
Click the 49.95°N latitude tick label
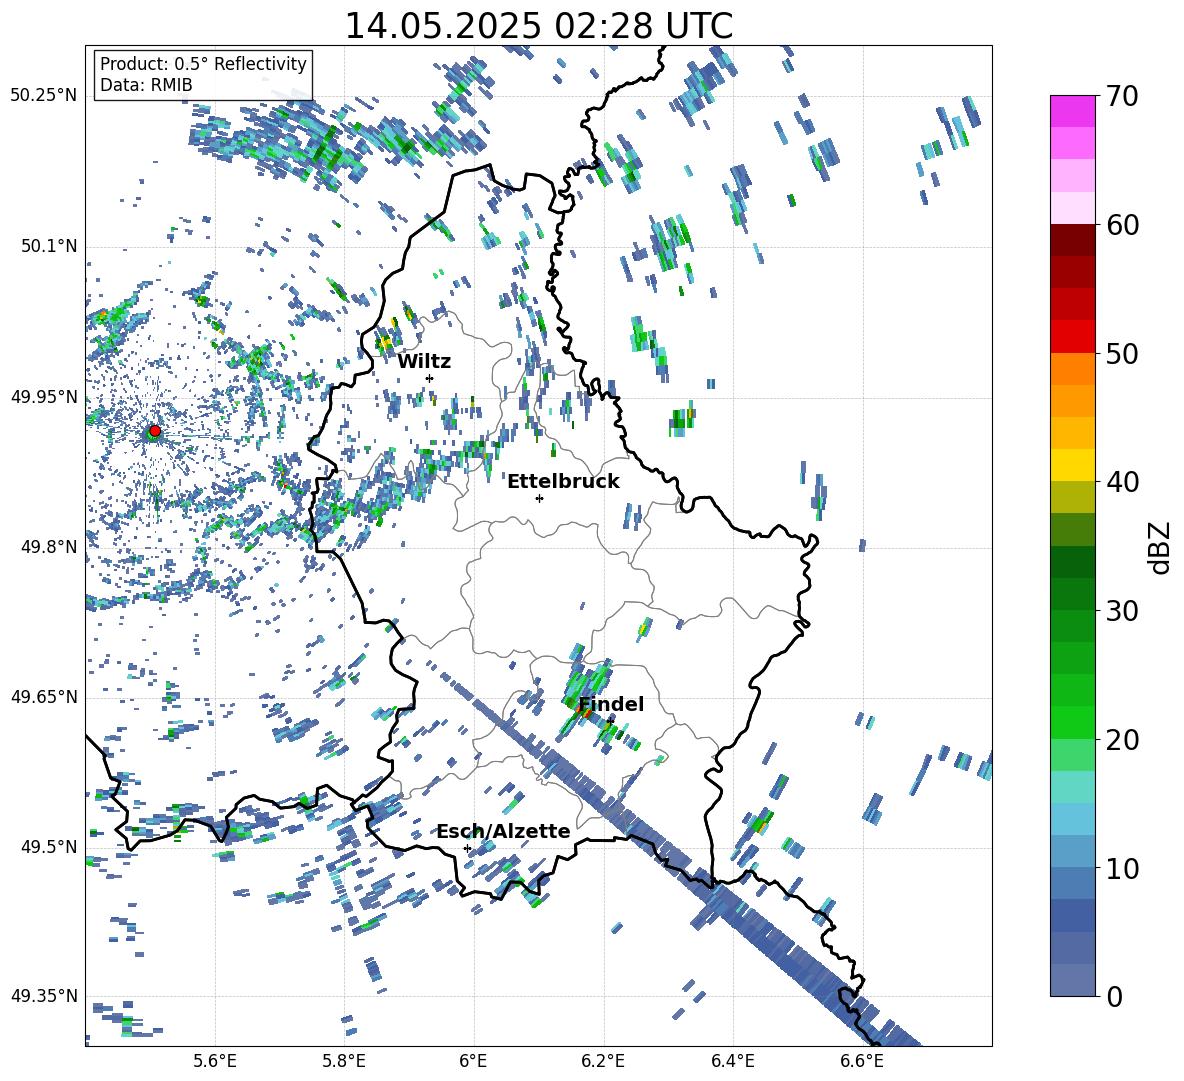point(44,397)
